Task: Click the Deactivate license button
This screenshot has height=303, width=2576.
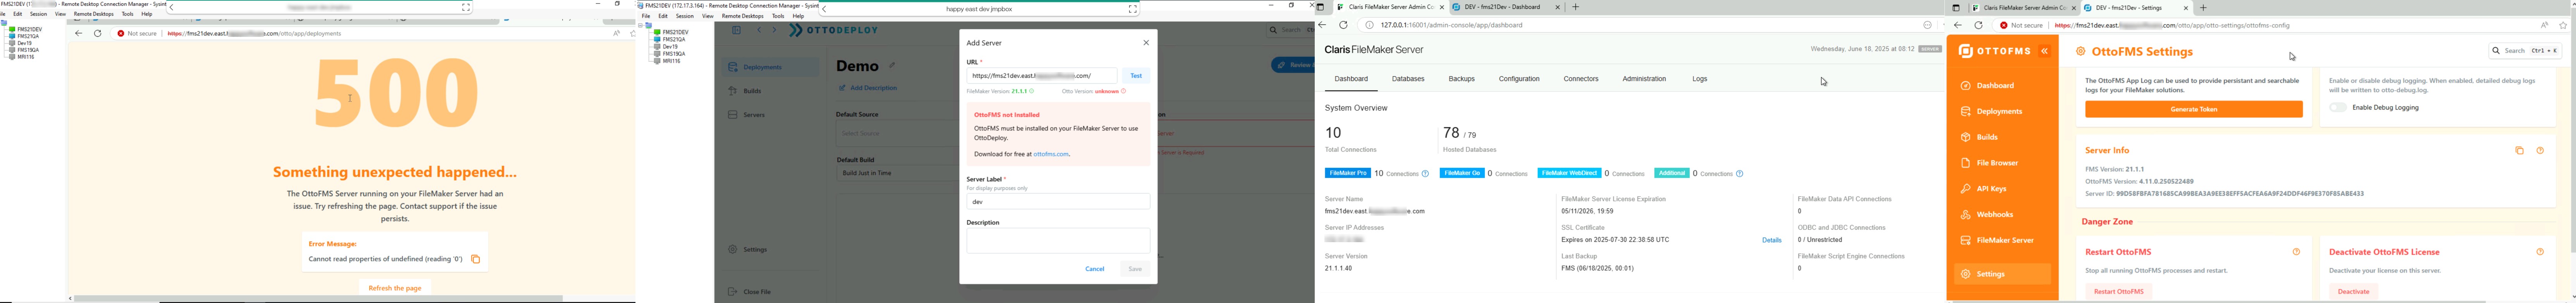Action: [2353, 292]
